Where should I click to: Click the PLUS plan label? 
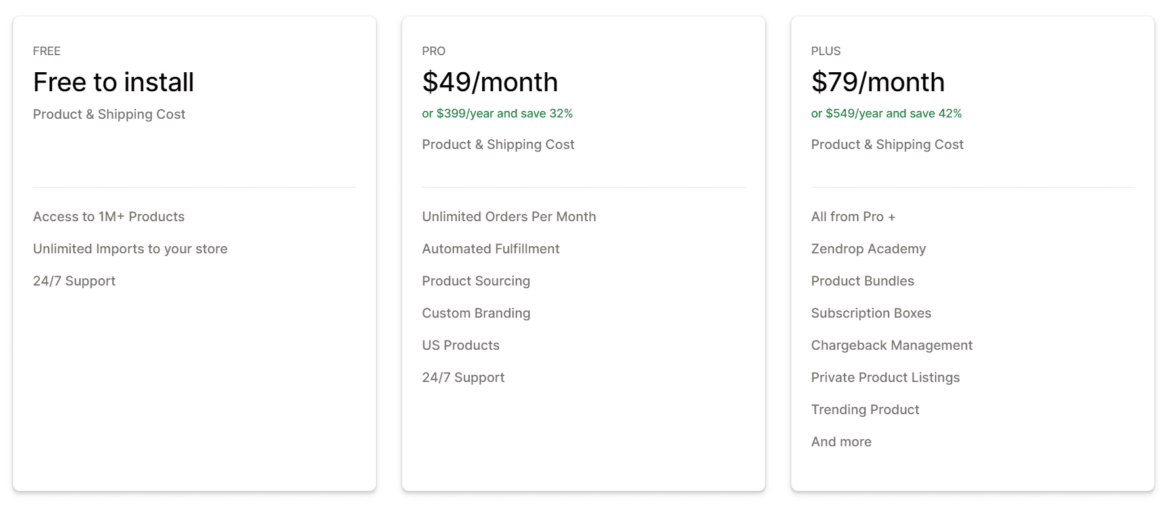click(x=826, y=51)
